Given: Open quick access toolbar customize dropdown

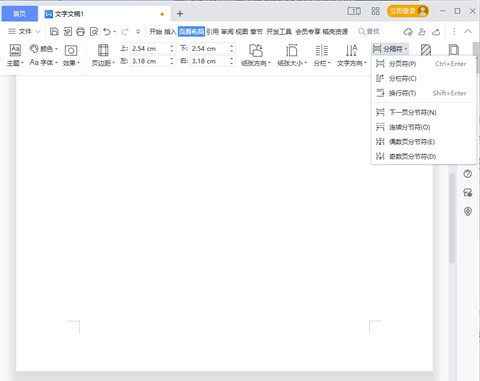Looking at the screenshot, I should 138,32.
